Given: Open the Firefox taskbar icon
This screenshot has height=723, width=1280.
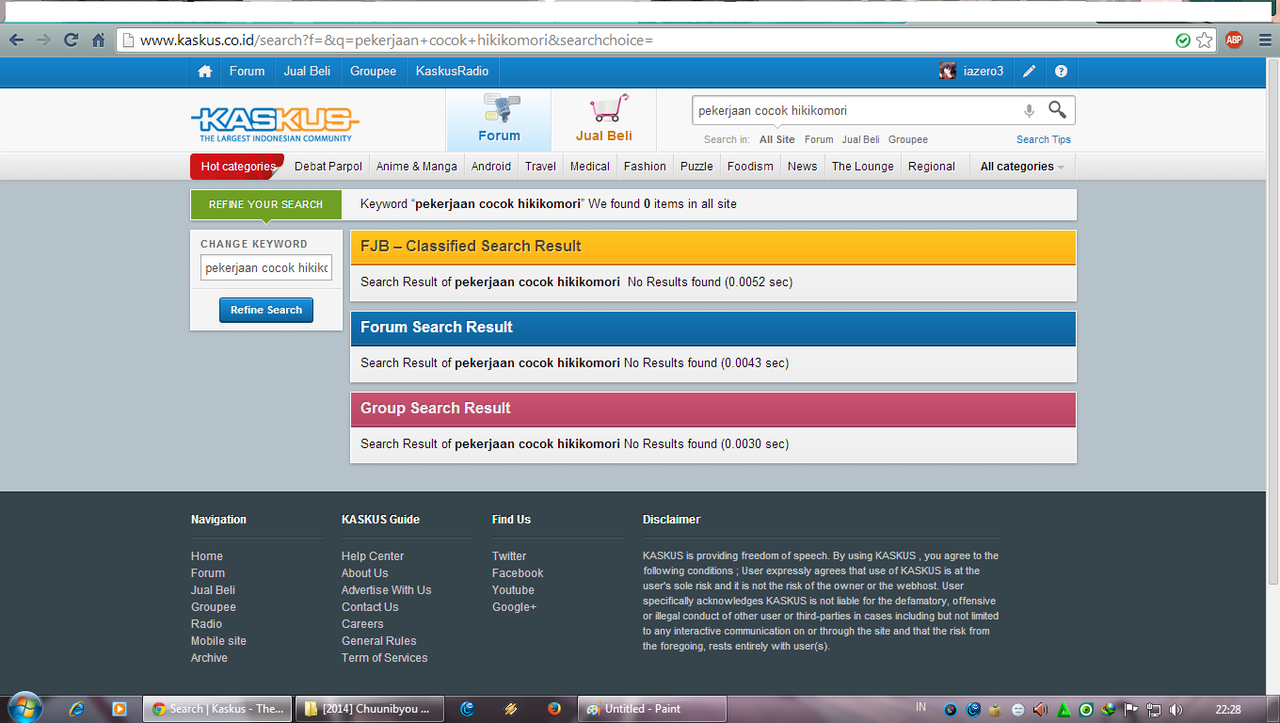Looking at the screenshot, I should click(554, 709).
